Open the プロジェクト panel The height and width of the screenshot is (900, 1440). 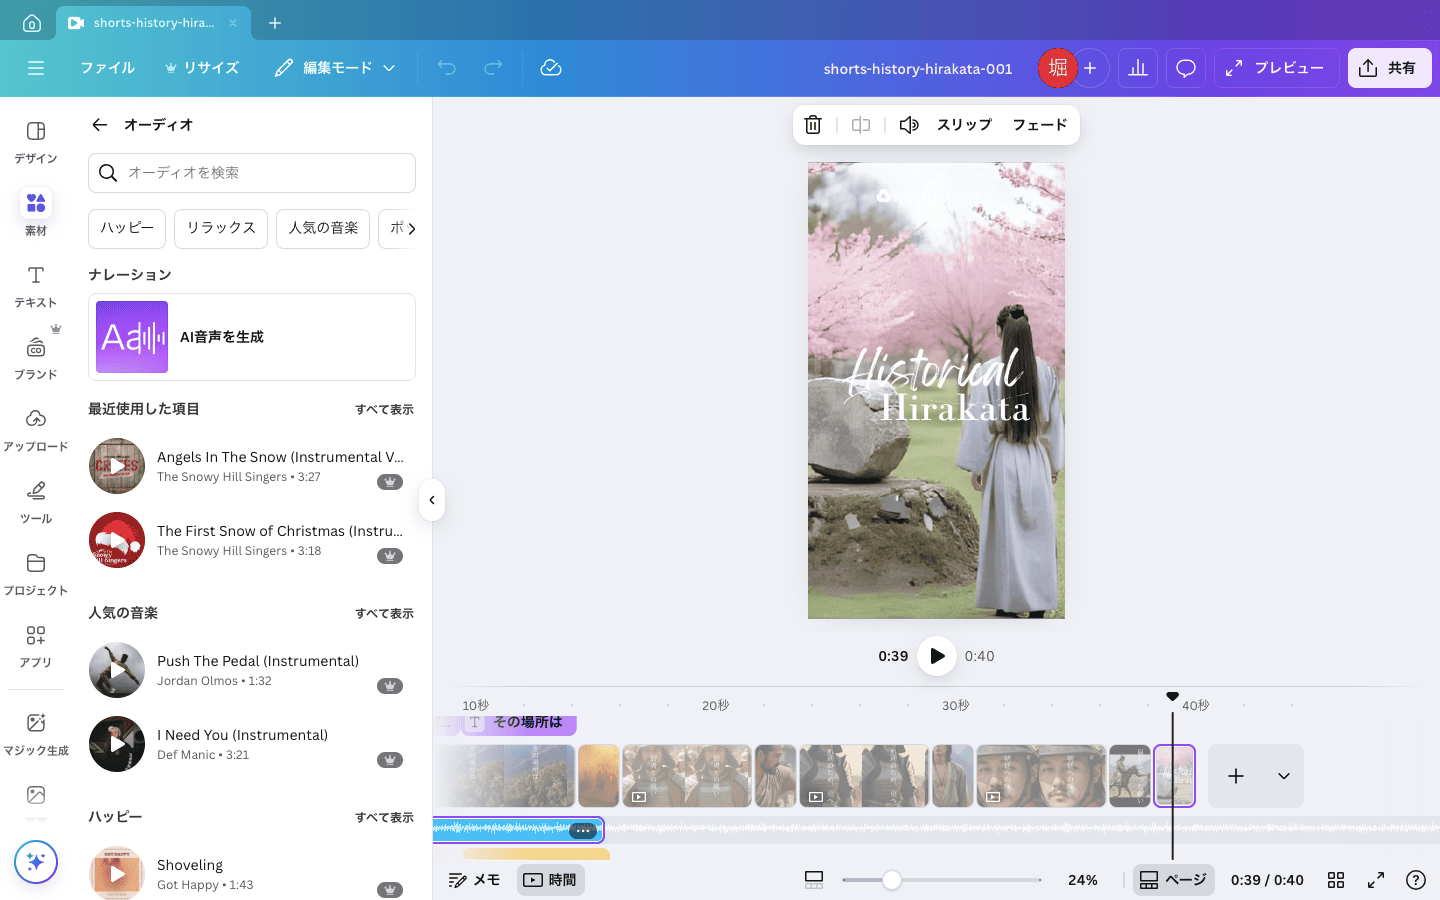pos(35,575)
